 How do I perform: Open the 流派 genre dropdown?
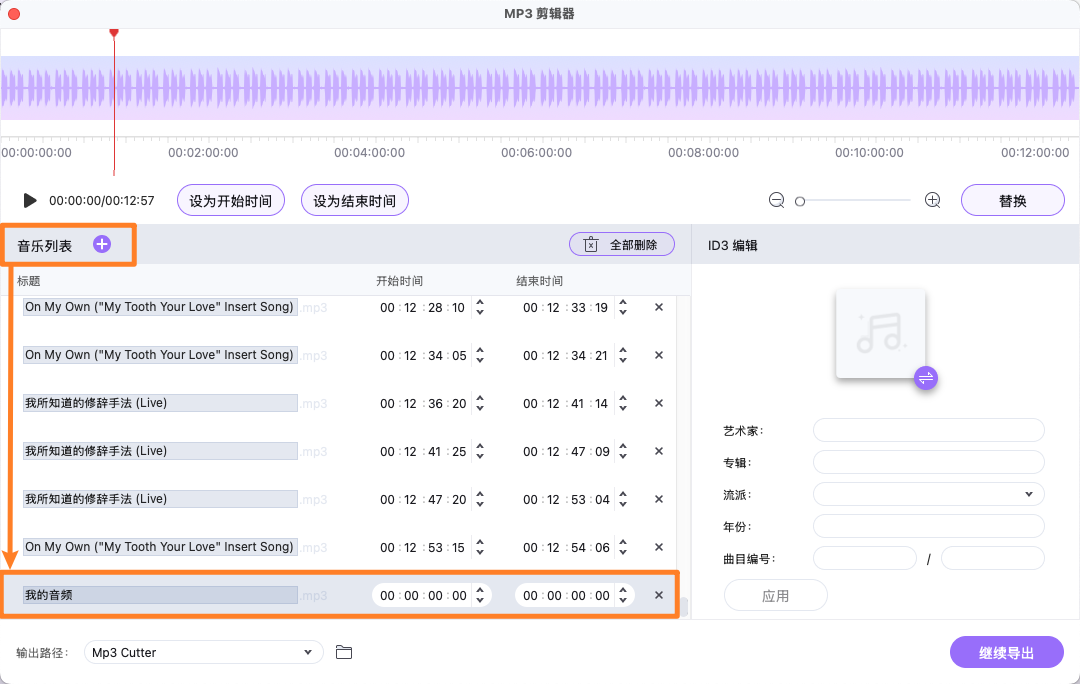point(928,493)
